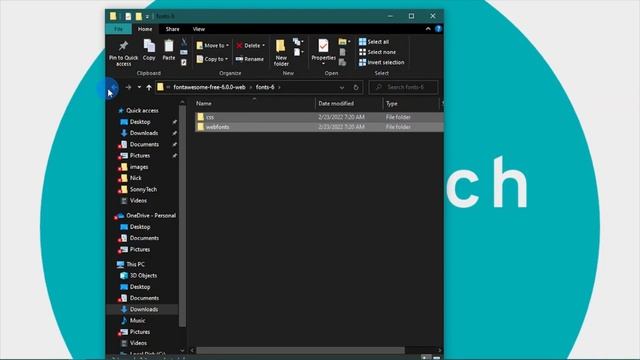Click the css folder icon

(200, 117)
